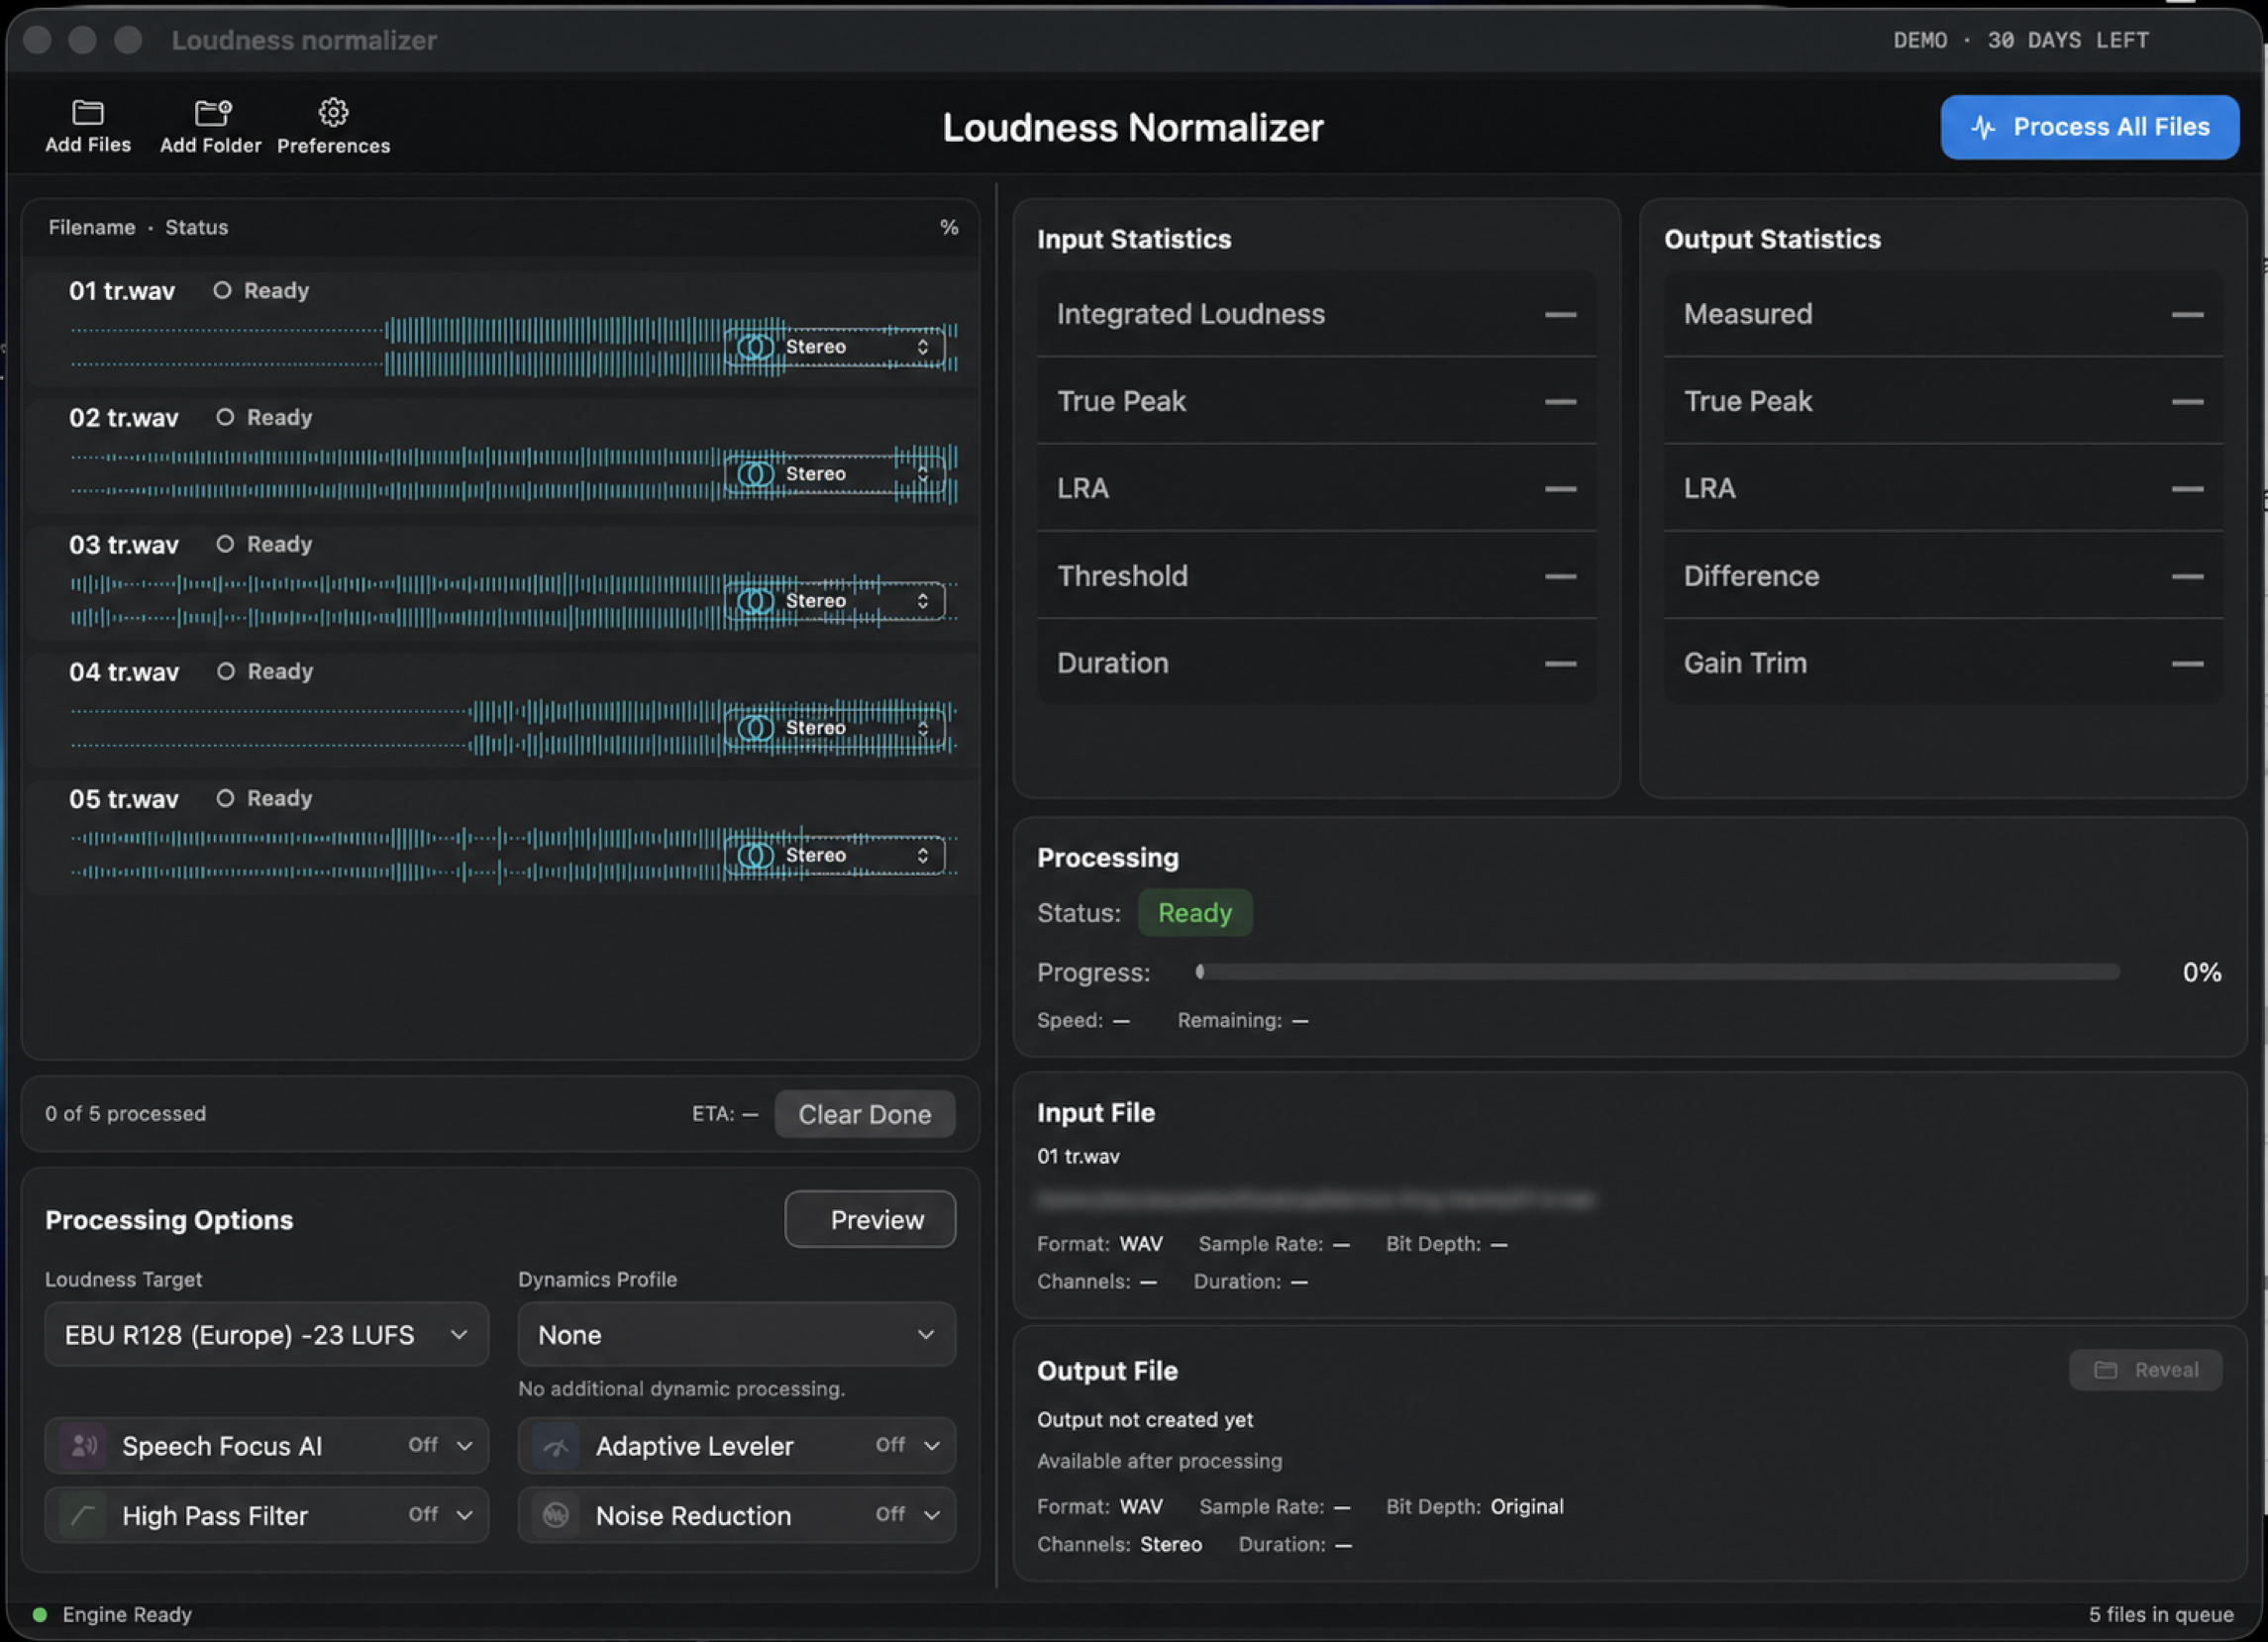Click the stereo rings icon on 02 tr.wav
2268x1642 pixels.
pyautogui.click(x=755, y=474)
